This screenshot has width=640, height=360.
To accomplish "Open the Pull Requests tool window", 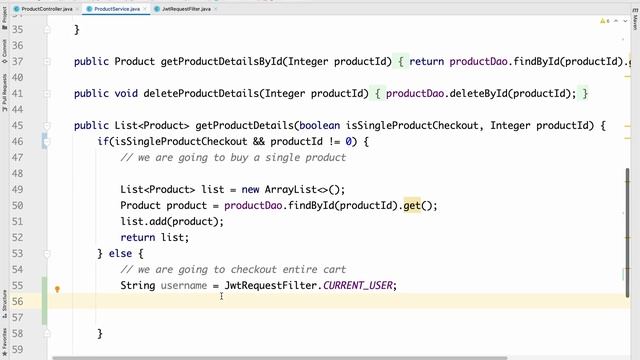I will point(4,92).
